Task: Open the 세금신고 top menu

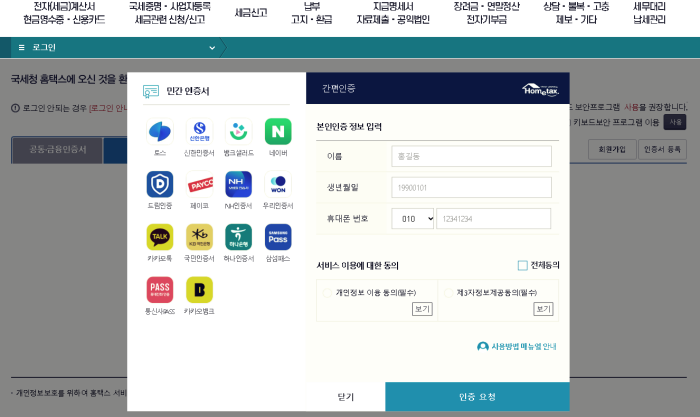Action: coord(251,13)
